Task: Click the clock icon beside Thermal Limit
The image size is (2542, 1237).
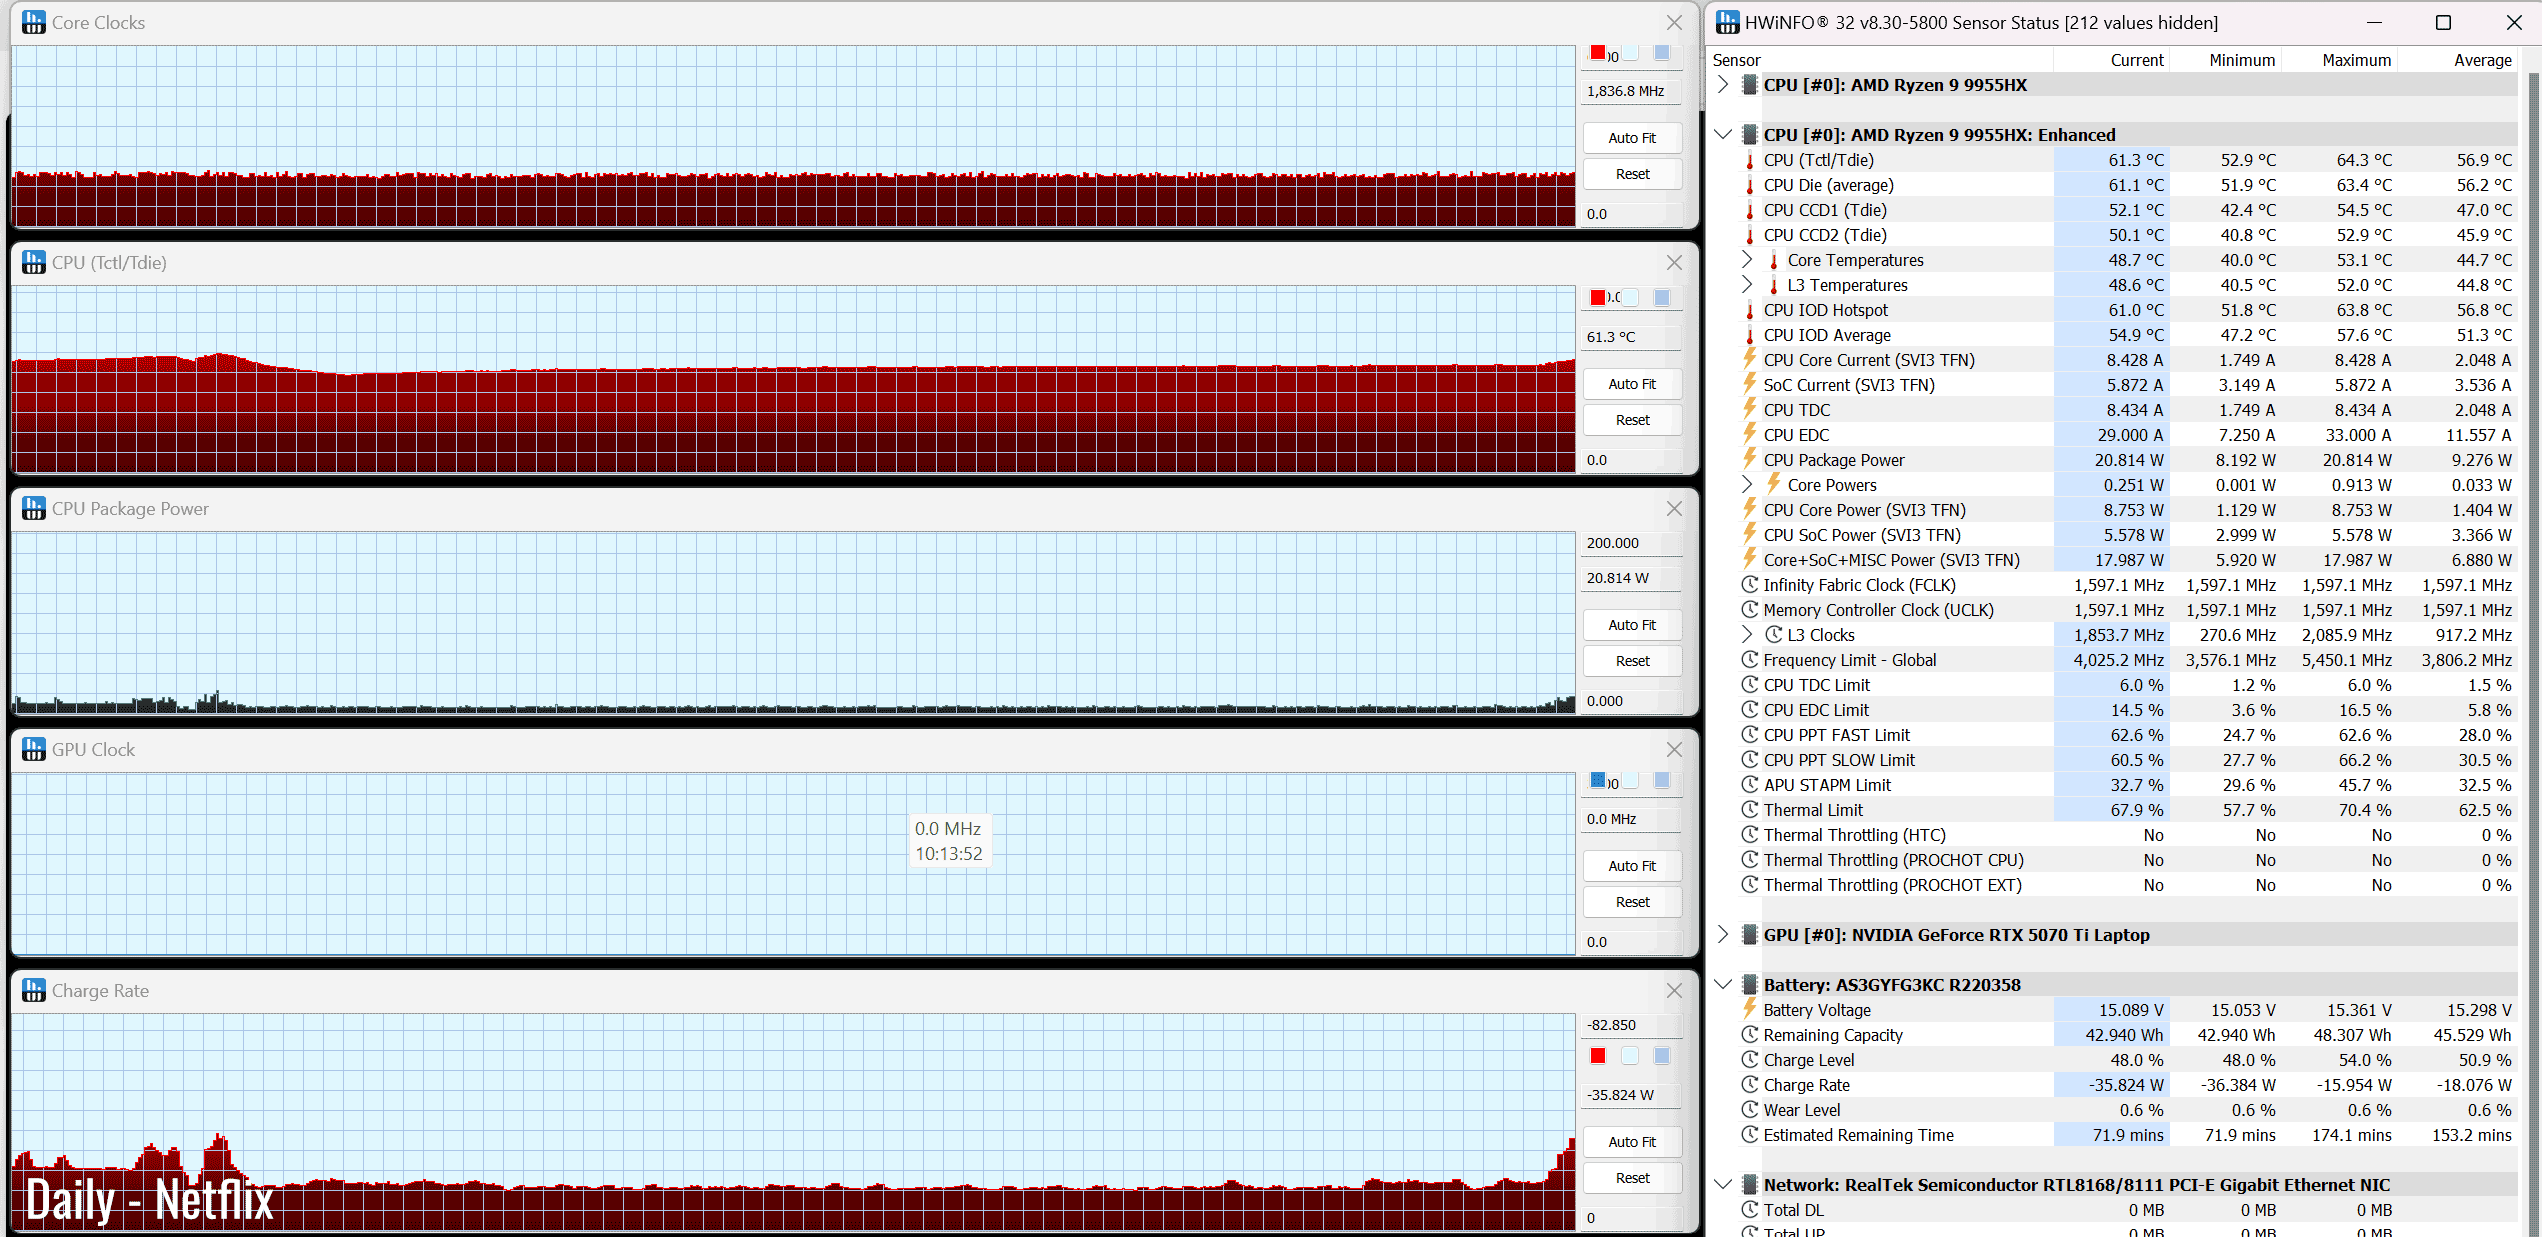Action: click(x=1749, y=809)
